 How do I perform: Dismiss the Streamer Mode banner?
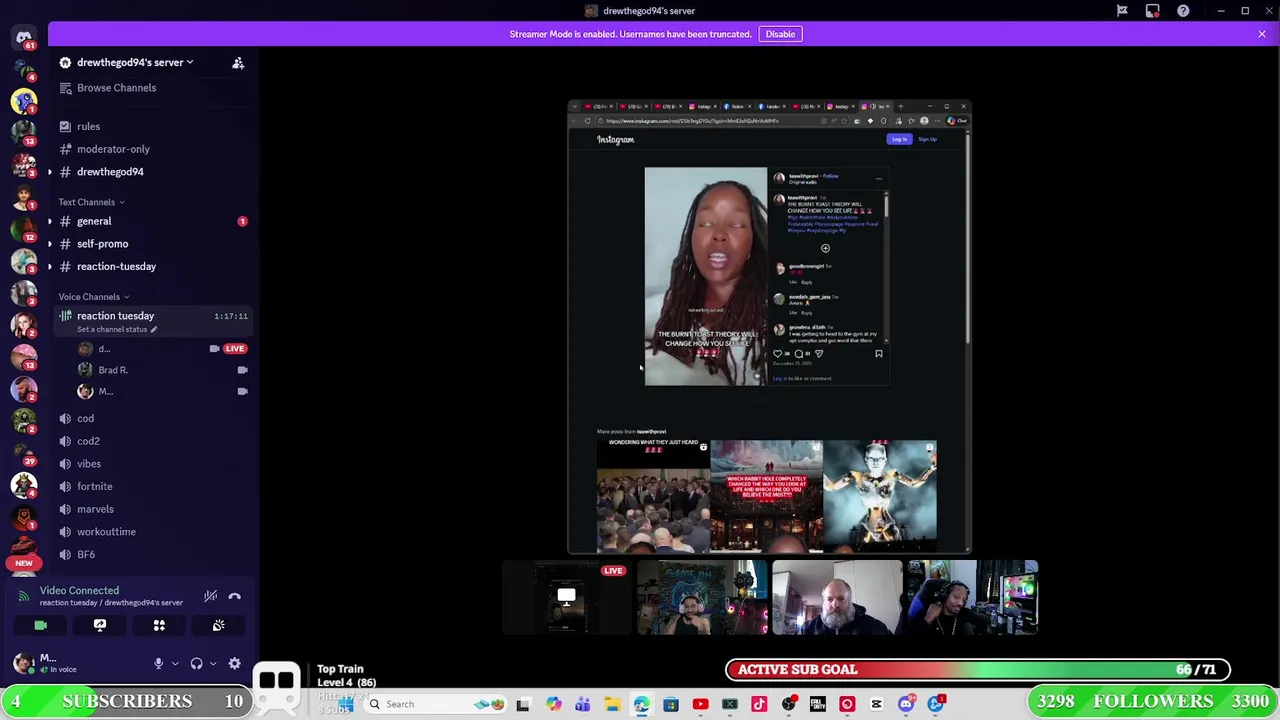[1262, 34]
